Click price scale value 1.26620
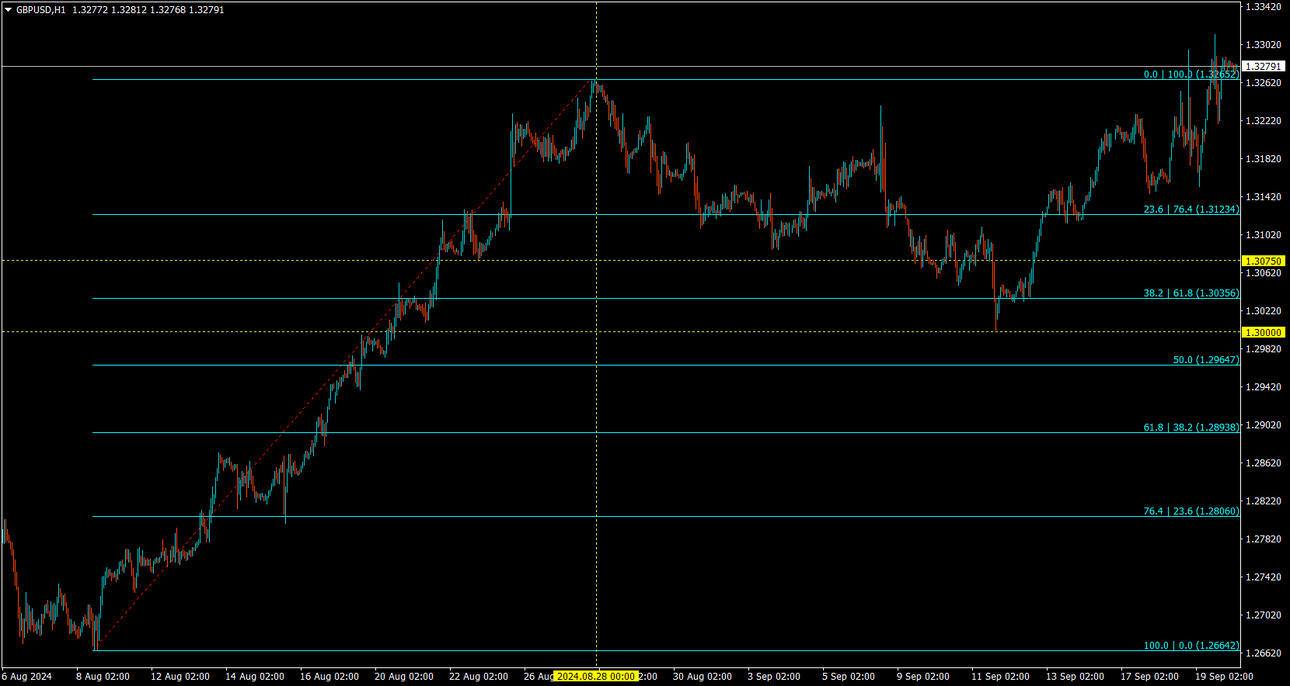 coord(1264,653)
